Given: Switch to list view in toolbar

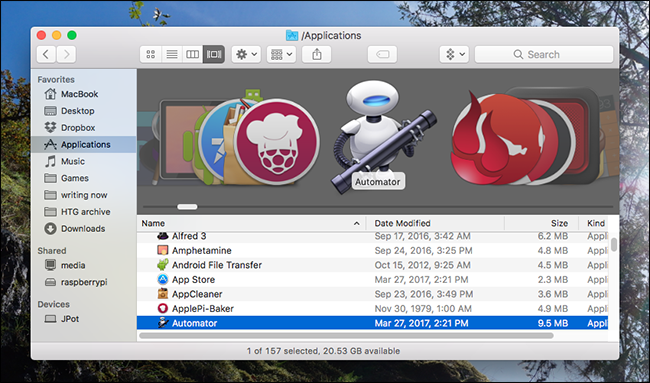Looking at the screenshot, I should pyautogui.click(x=172, y=54).
